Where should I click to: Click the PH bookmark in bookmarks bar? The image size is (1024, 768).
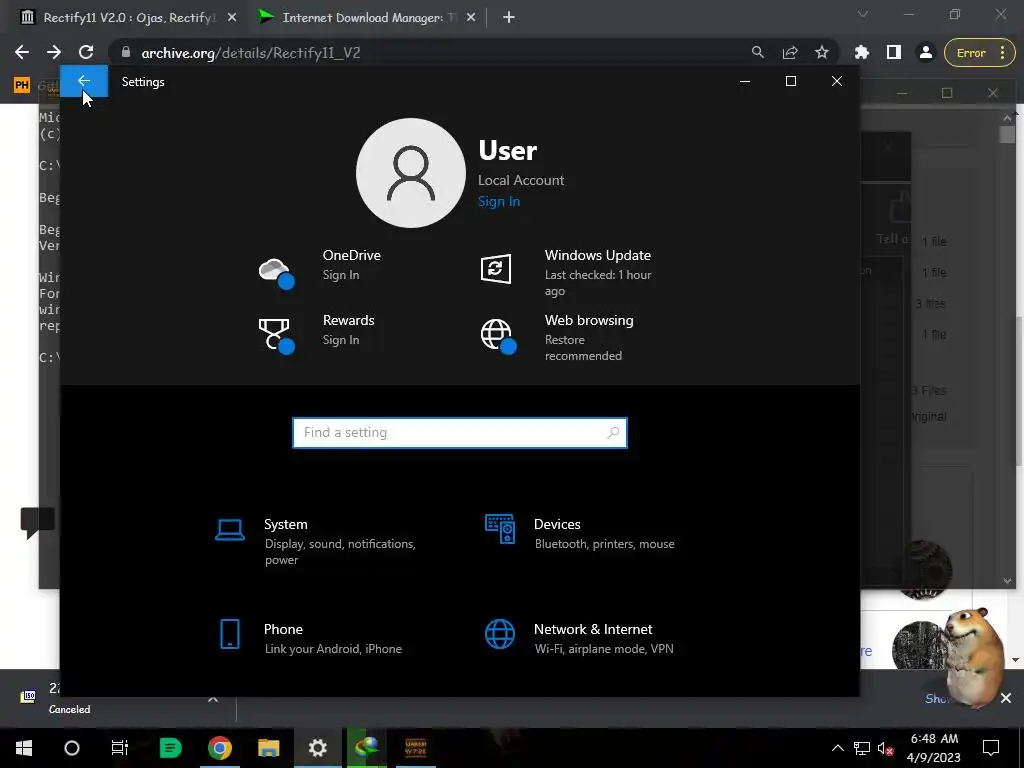tap(22, 85)
